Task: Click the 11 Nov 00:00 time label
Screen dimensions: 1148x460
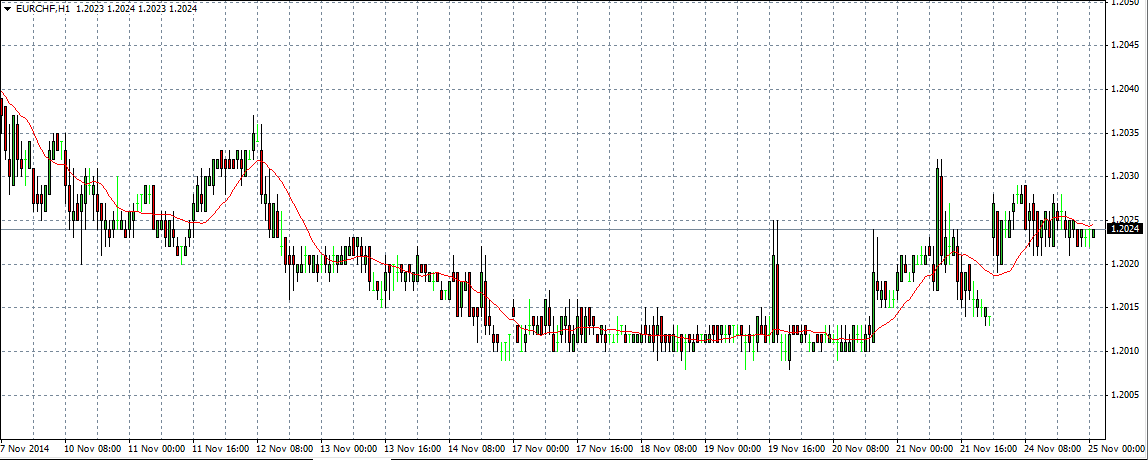Action: pyautogui.click(x=156, y=447)
